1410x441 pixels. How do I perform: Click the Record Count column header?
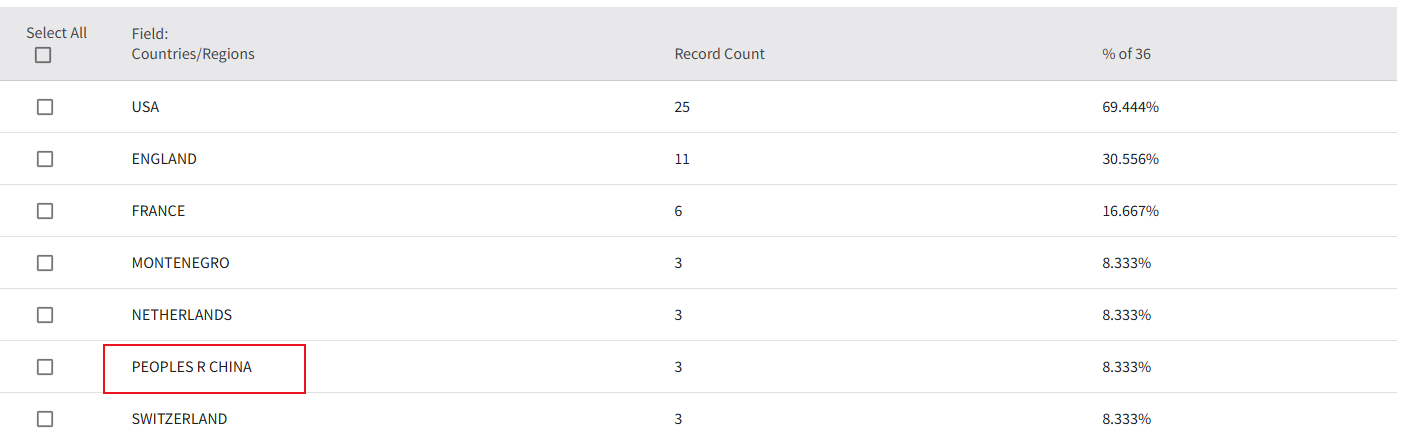coord(719,54)
